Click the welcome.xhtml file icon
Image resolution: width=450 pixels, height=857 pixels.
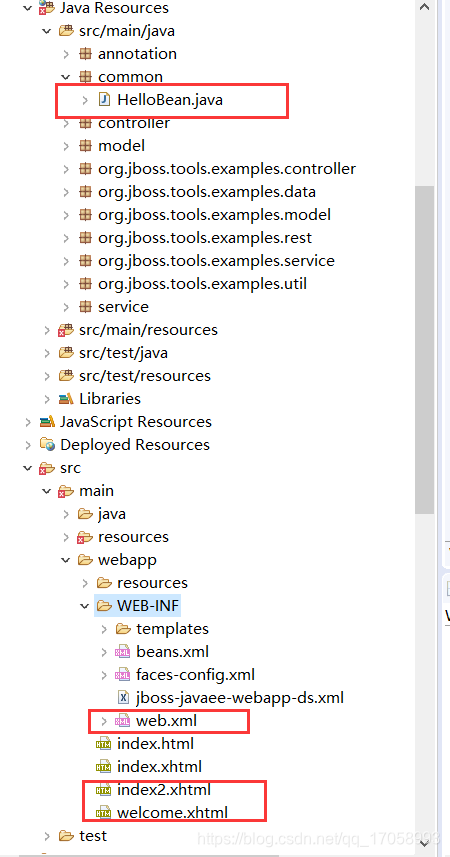103,813
